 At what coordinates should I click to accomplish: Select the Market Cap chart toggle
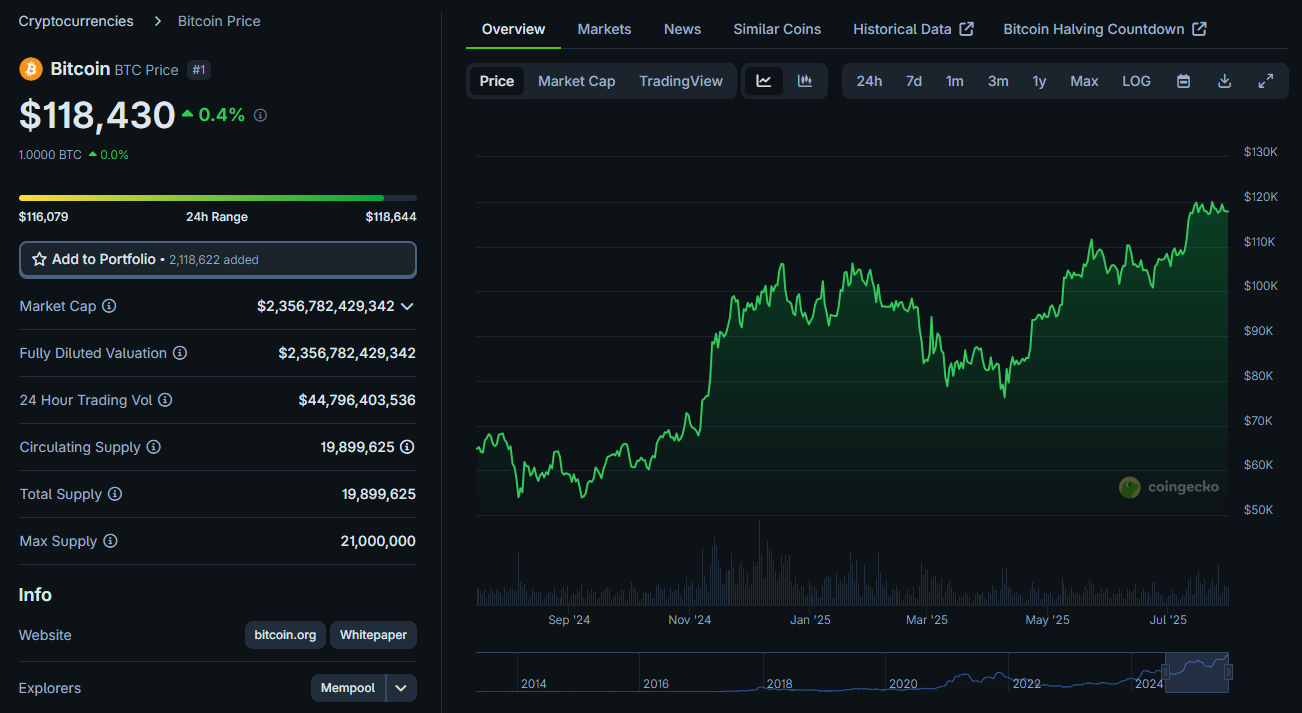point(576,81)
